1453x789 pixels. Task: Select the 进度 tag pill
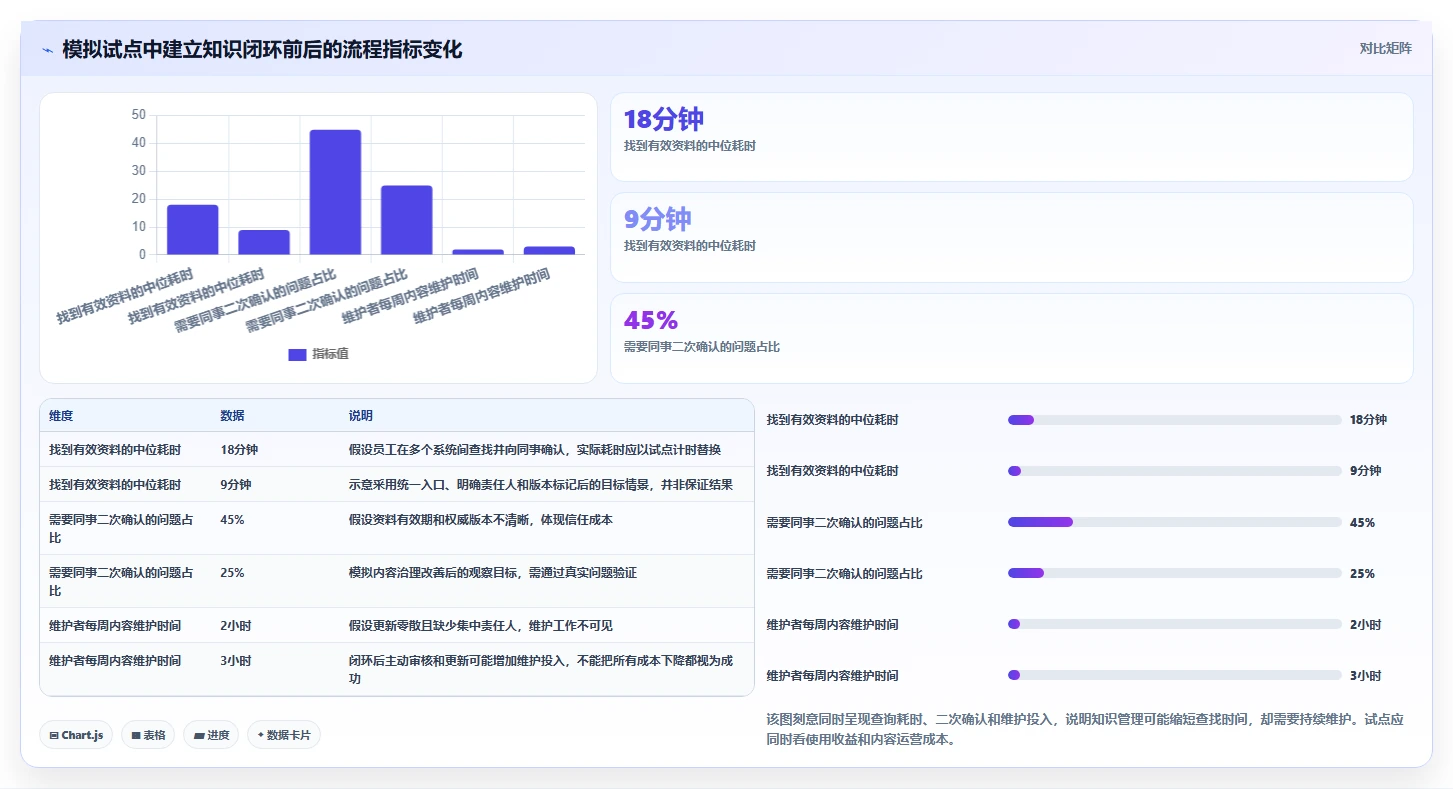tap(211, 735)
